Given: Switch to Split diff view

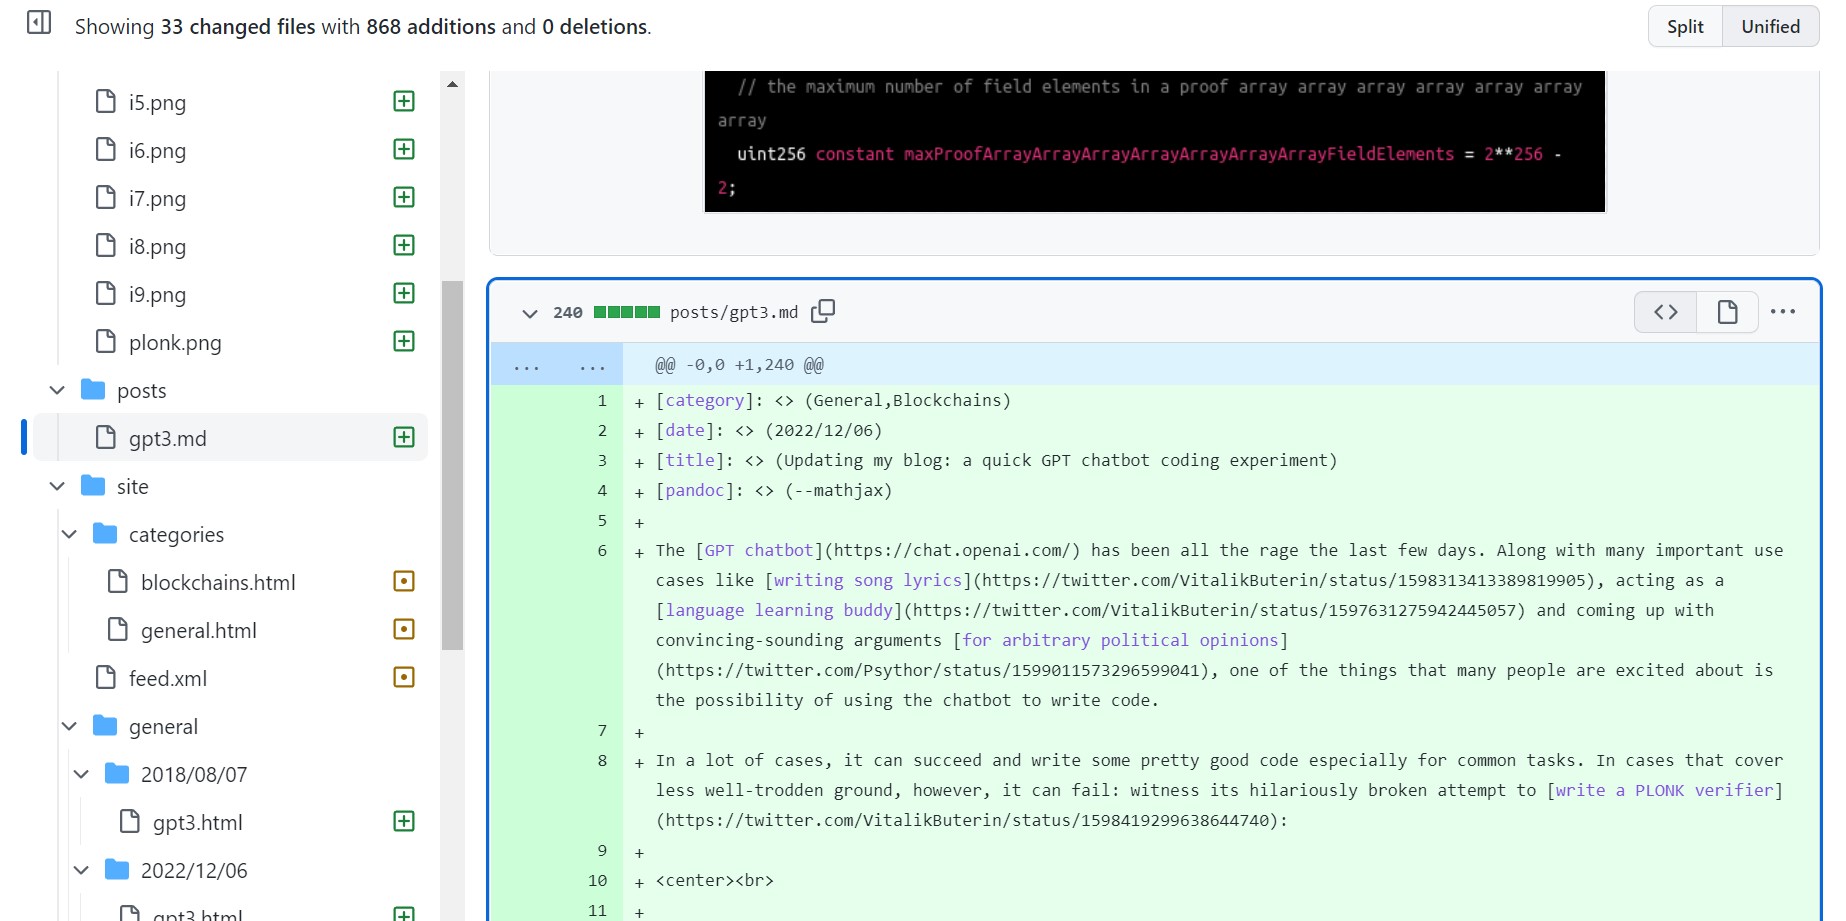Looking at the screenshot, I should point(1685,26).
